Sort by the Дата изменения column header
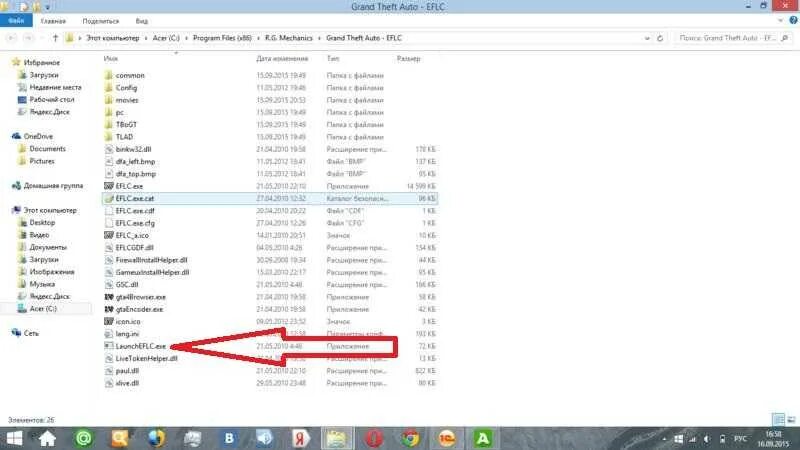The width and height of the screenshot is (800, 450). click(x=282, y=59)
